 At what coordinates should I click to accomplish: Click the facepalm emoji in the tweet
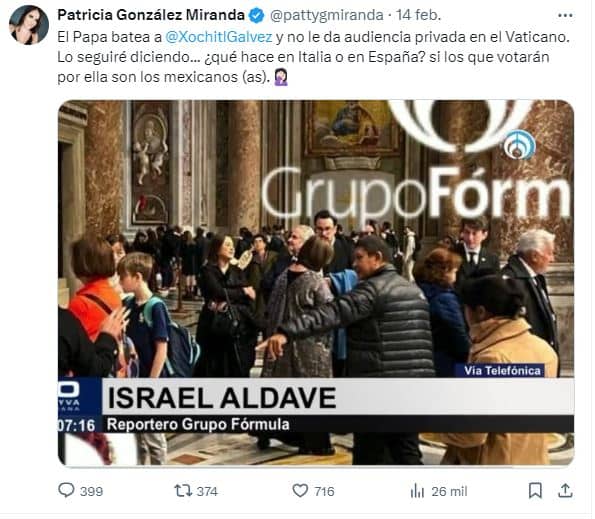[x=281, y=77]
